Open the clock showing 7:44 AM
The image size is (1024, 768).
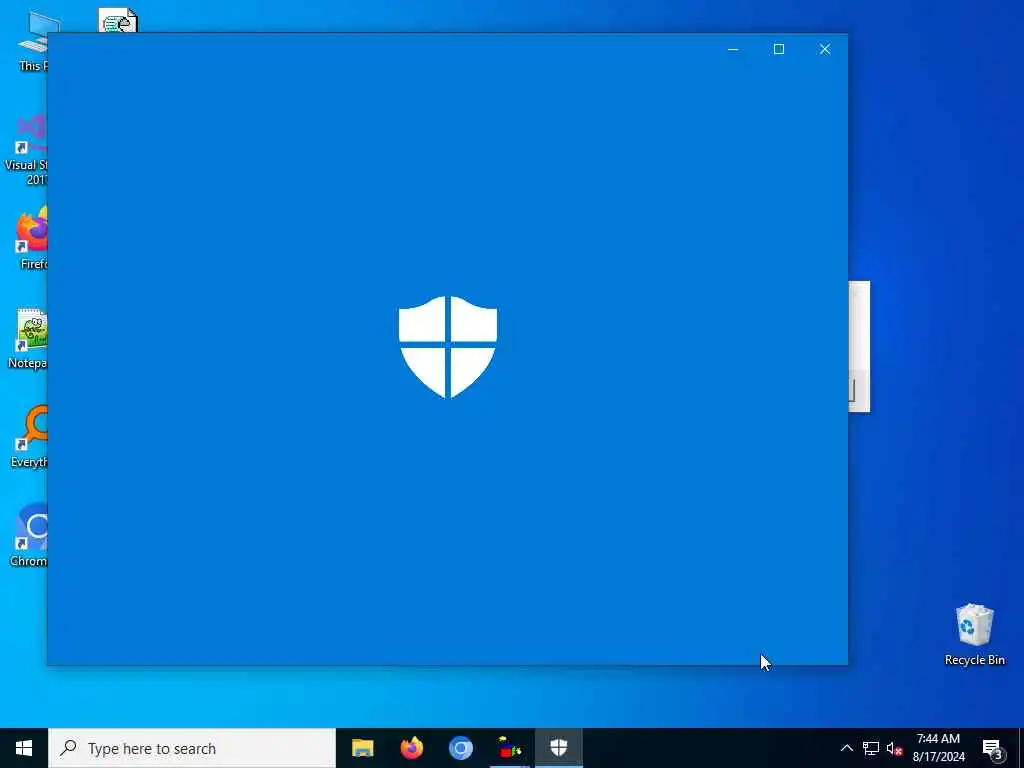pos(938,748)
